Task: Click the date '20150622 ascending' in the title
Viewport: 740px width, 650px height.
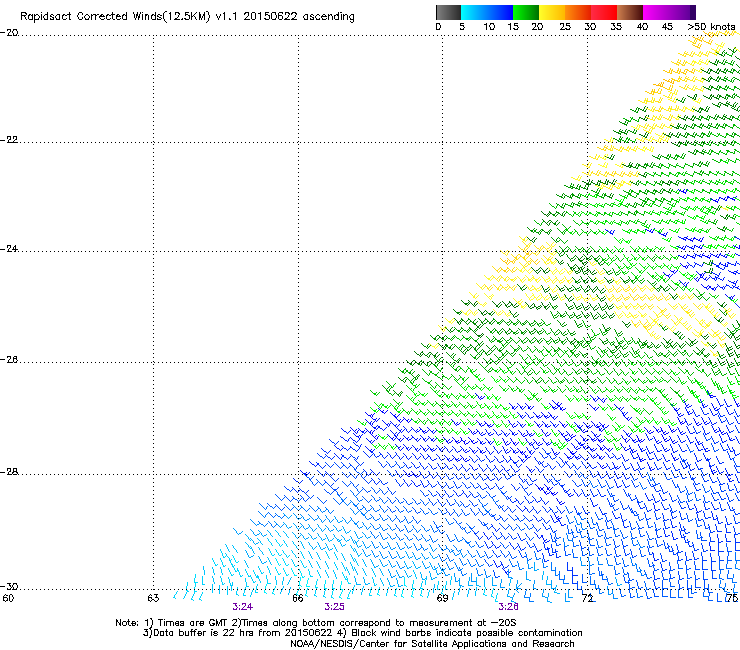Action: coord(299,17)
